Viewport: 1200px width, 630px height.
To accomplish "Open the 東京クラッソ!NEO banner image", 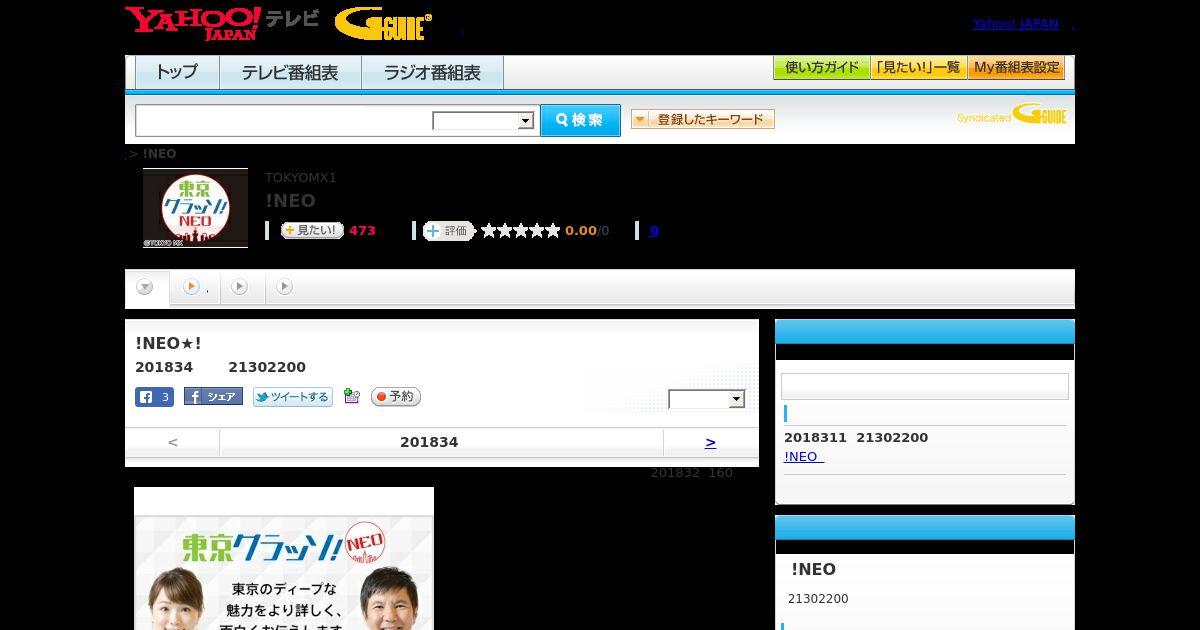I will coord(284,558).
